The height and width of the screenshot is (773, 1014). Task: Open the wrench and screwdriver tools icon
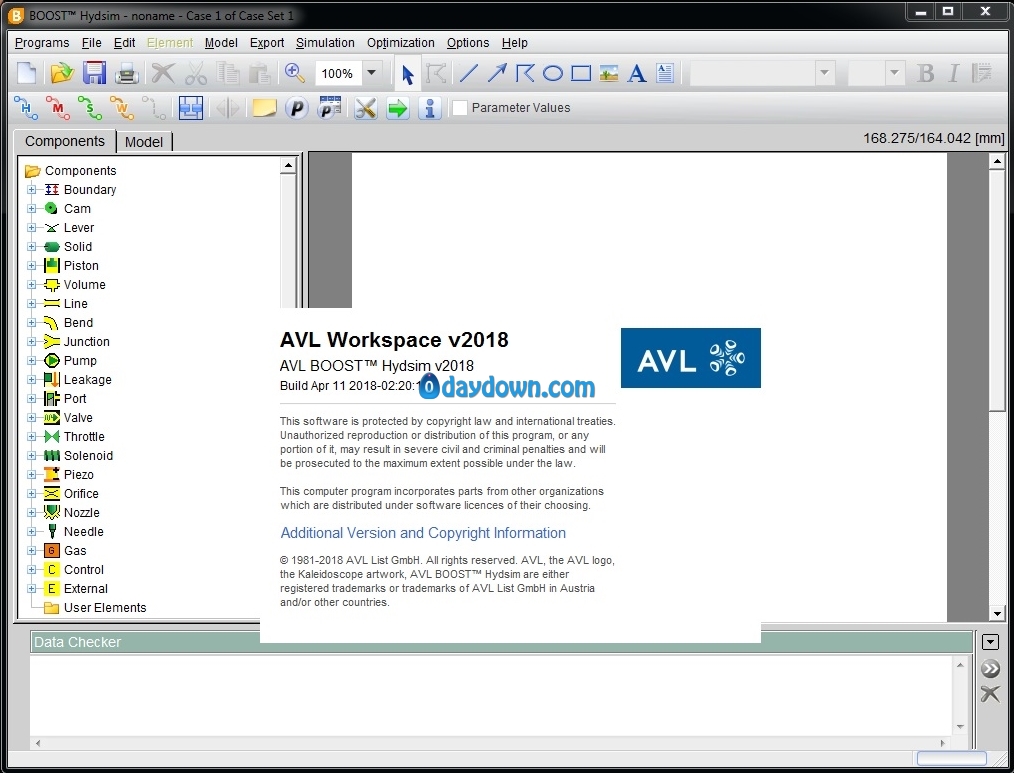pyautogui.click(x=365, y=108)
